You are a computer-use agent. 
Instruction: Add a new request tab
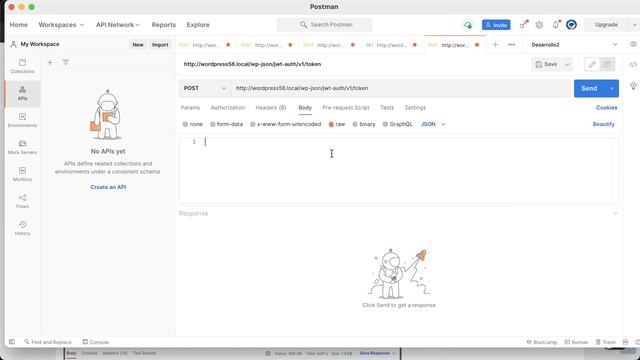(x=495, y=44)
